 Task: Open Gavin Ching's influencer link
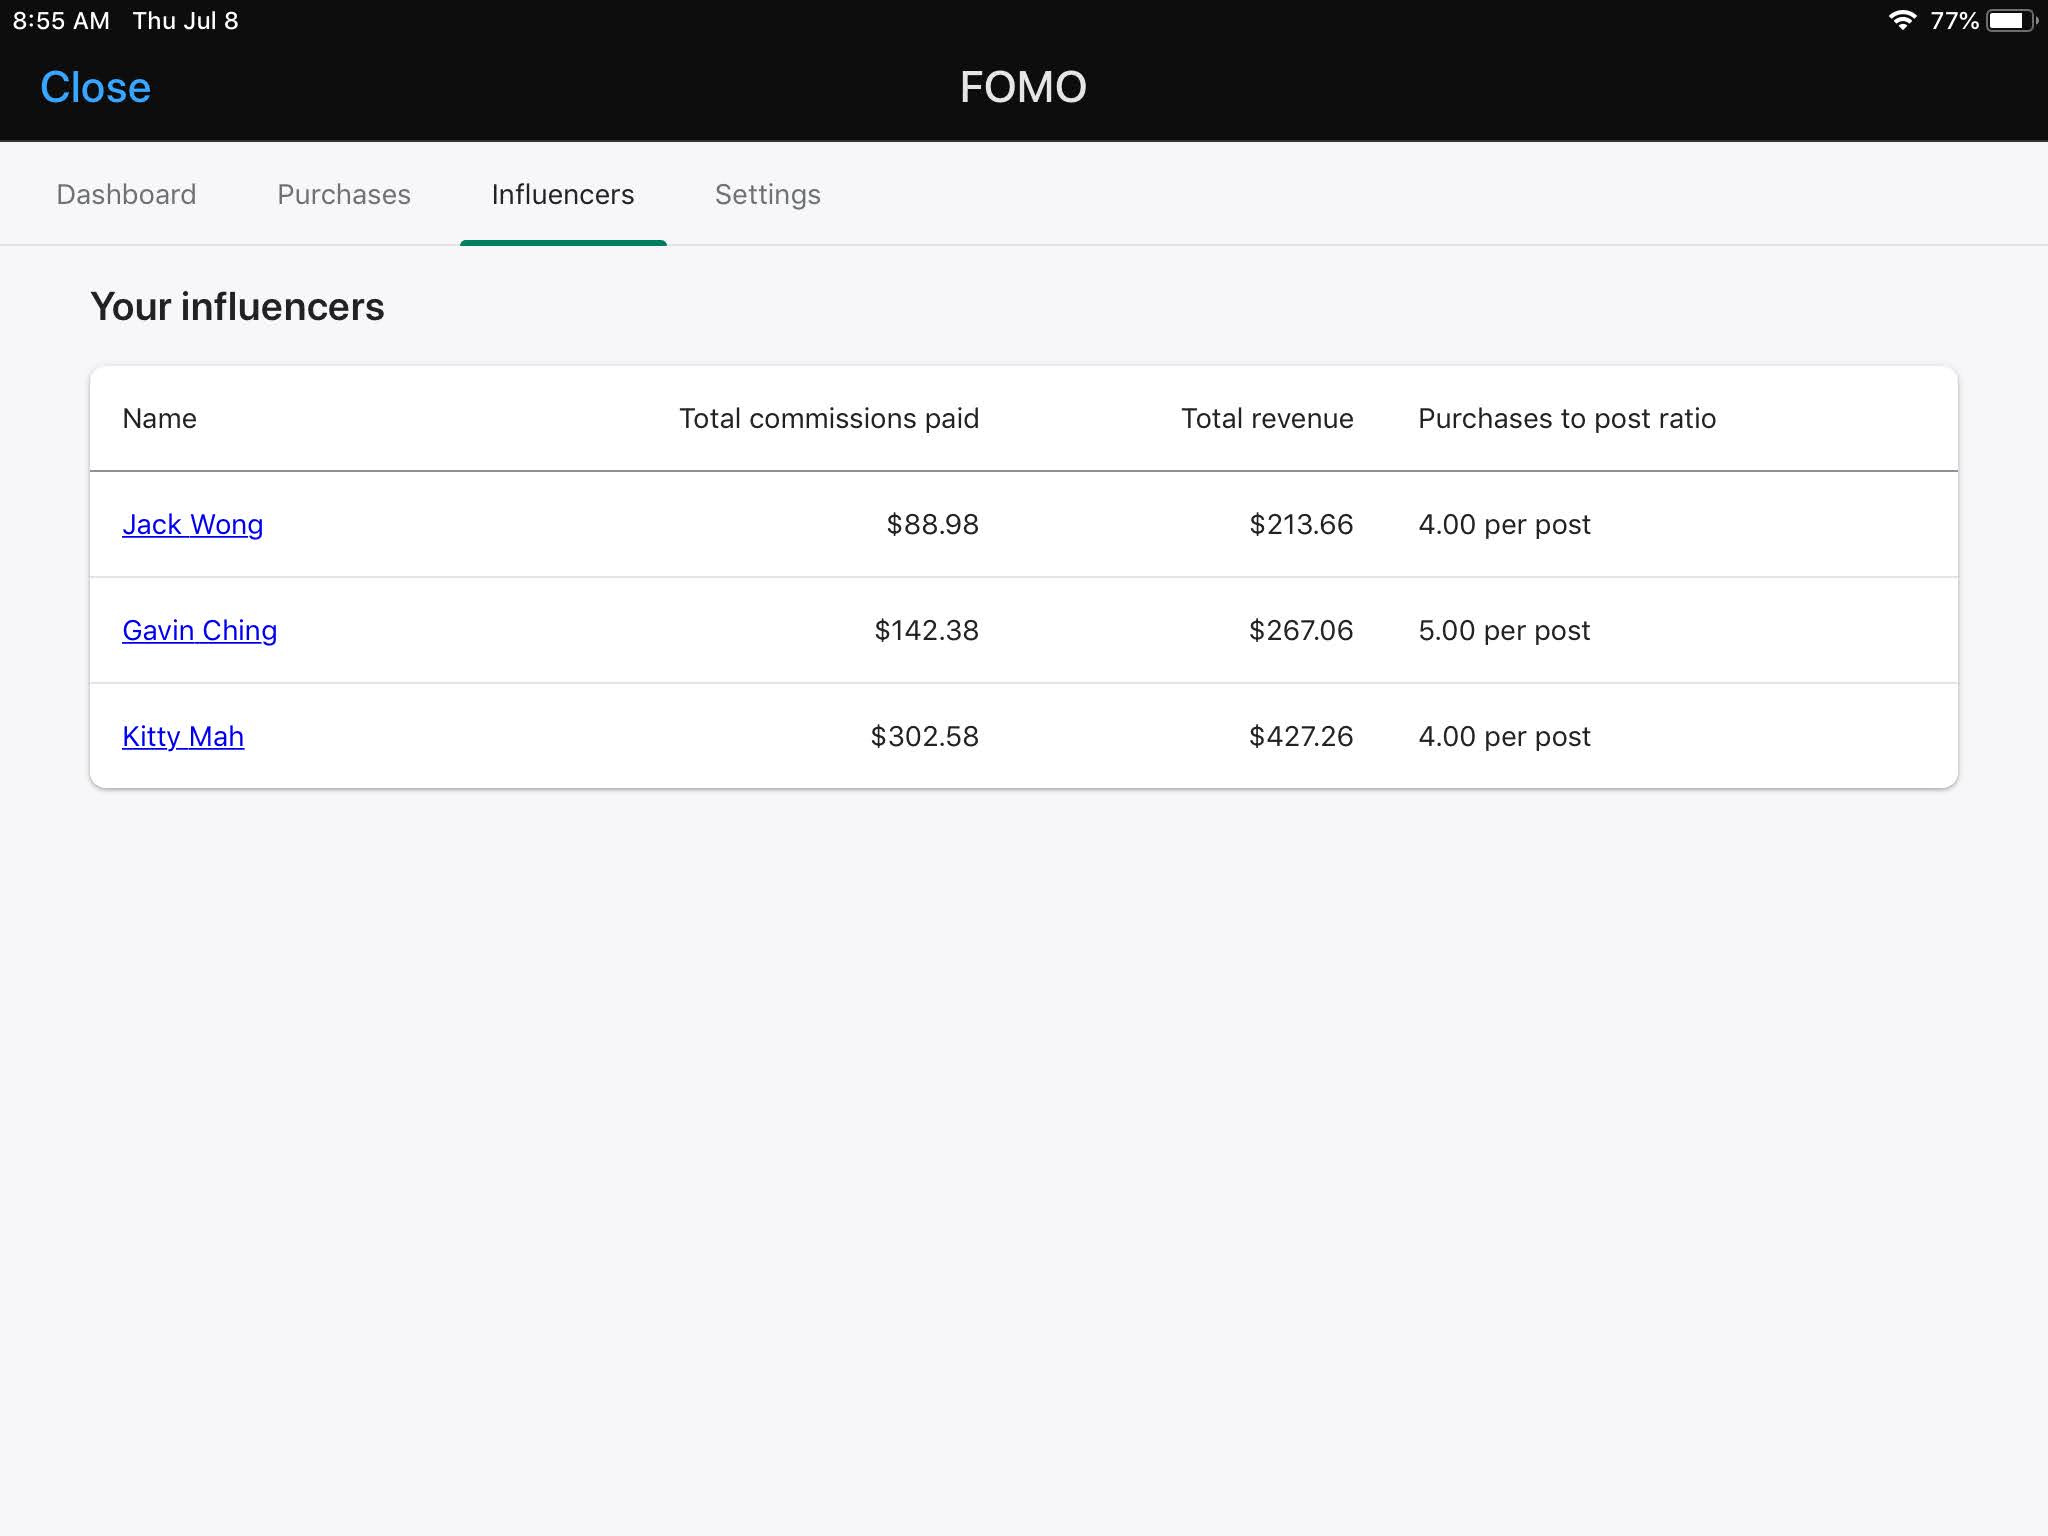pyautogui.click(x=199, y=630)
